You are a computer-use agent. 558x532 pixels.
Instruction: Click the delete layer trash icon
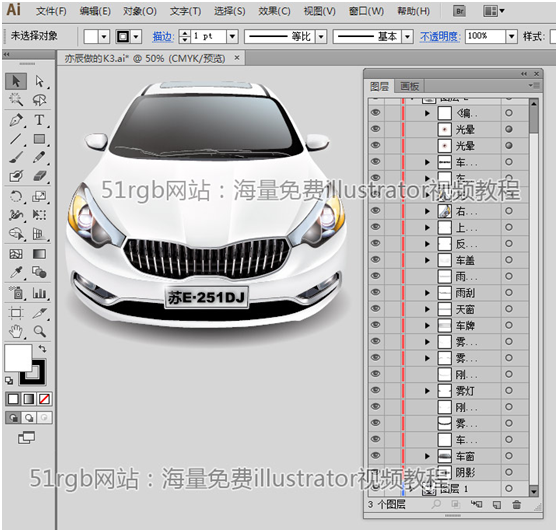(x=517, y=504)
